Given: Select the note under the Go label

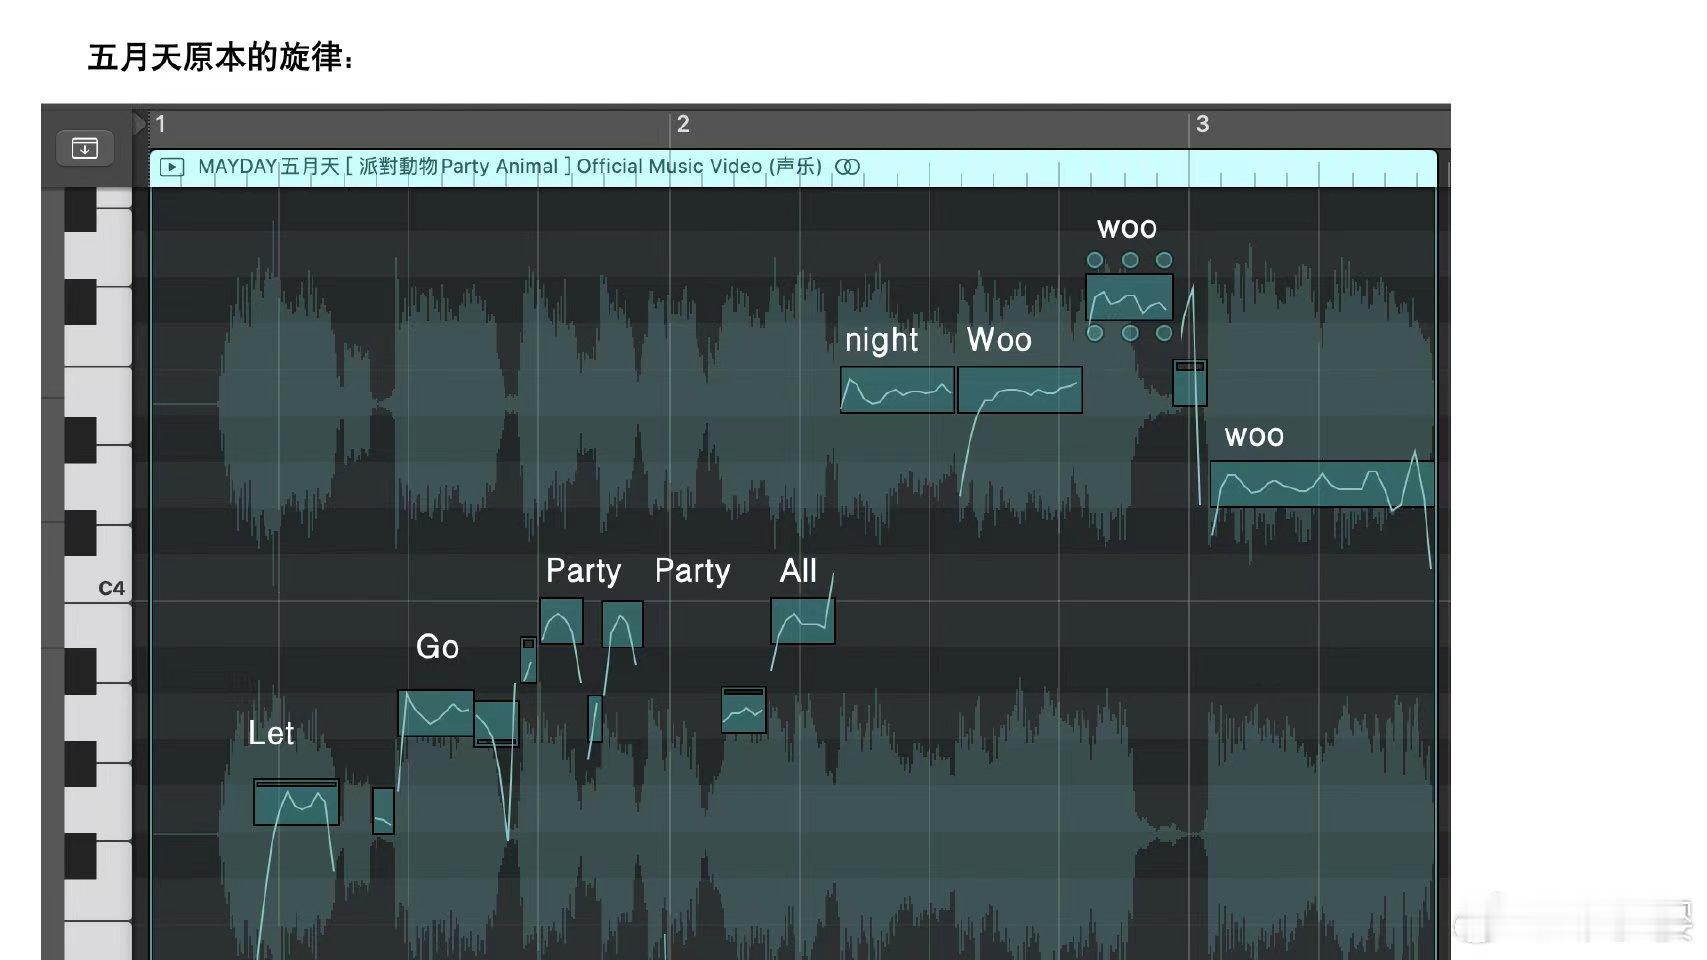Looking at the screenshot, I should tap(436, 713).
